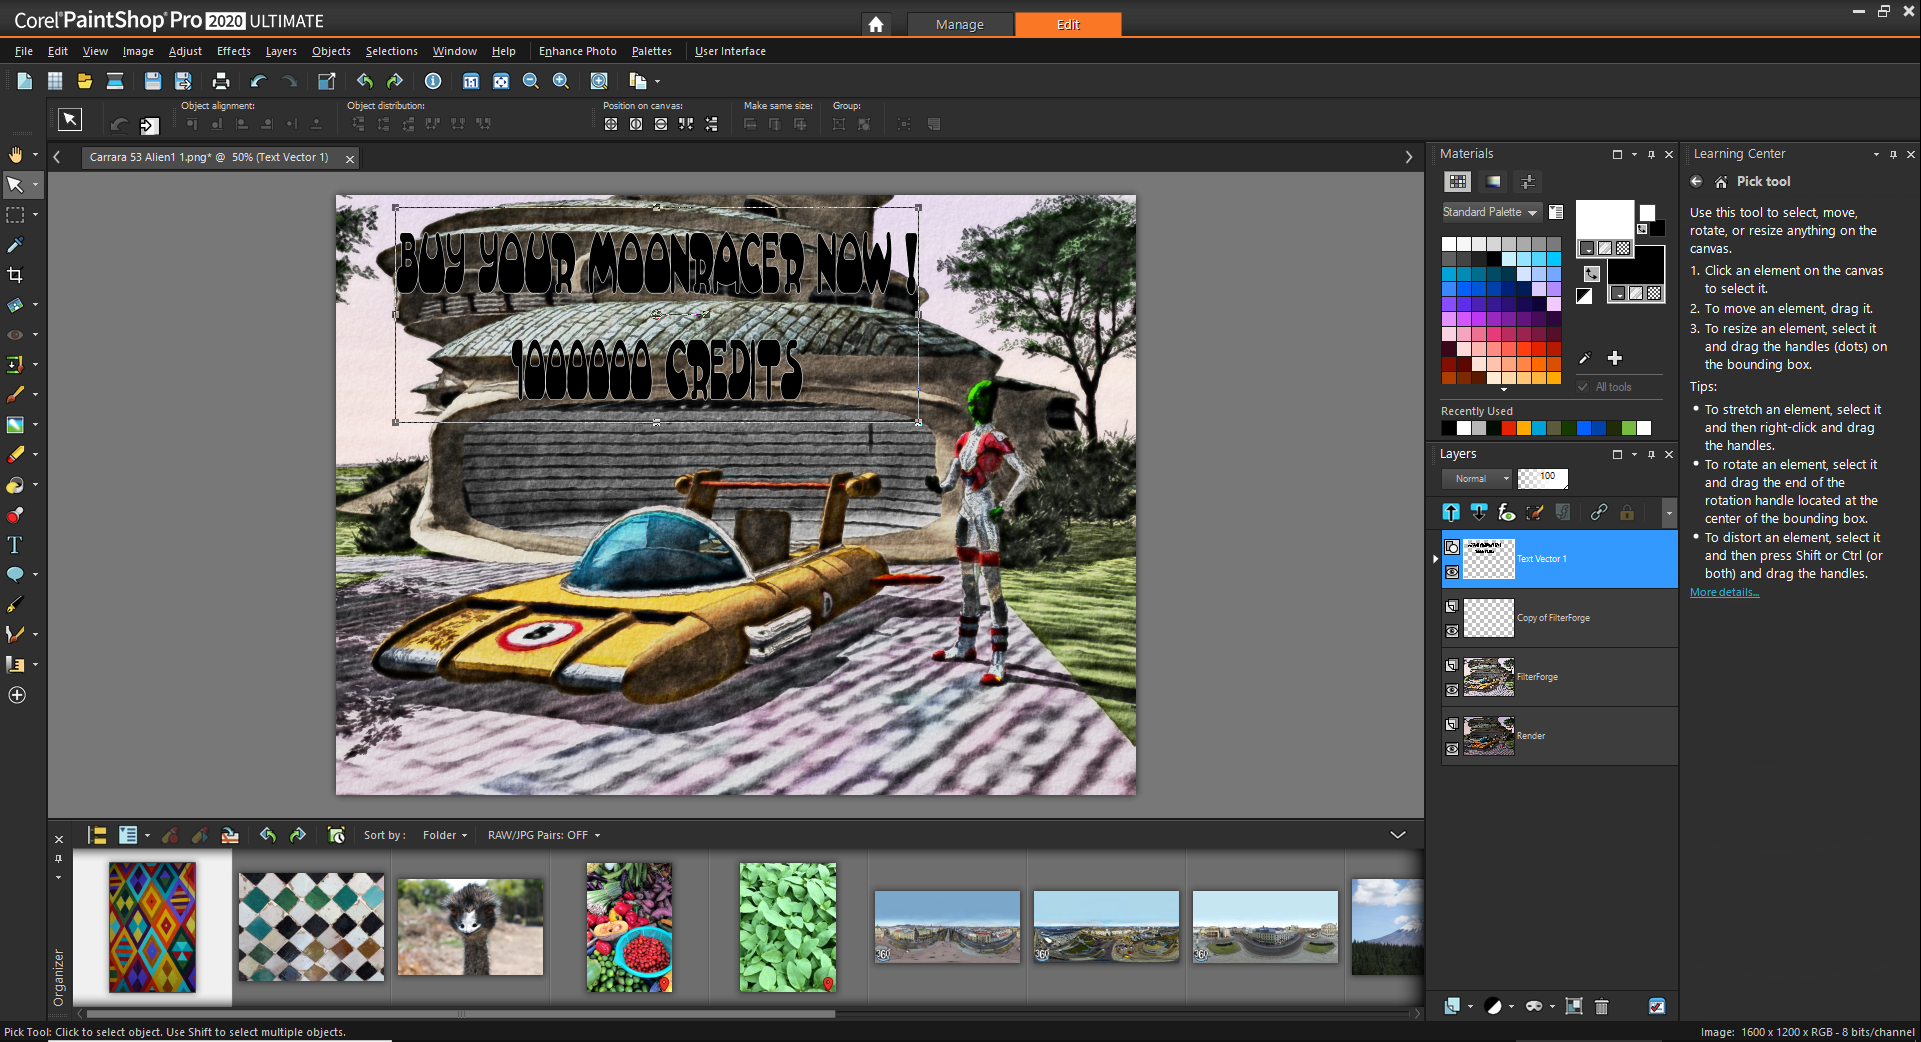Click the Delete layer trash icon
1921x1042 pixels.
(1601, 1006)
